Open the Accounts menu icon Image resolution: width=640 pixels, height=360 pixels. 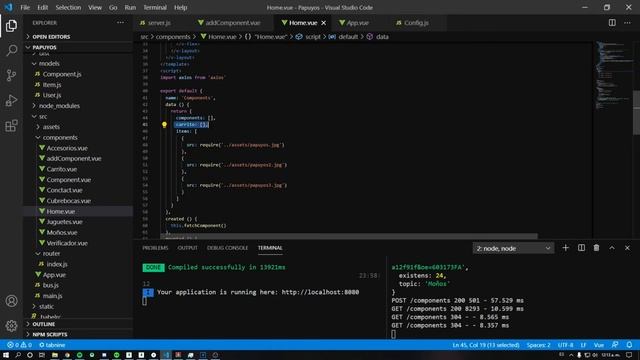click(11, 301)
